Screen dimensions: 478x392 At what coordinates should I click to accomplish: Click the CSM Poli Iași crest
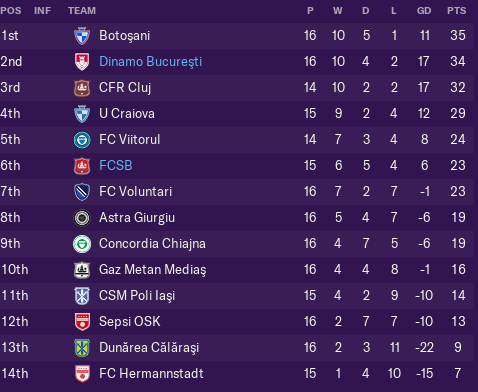[82, 296]
